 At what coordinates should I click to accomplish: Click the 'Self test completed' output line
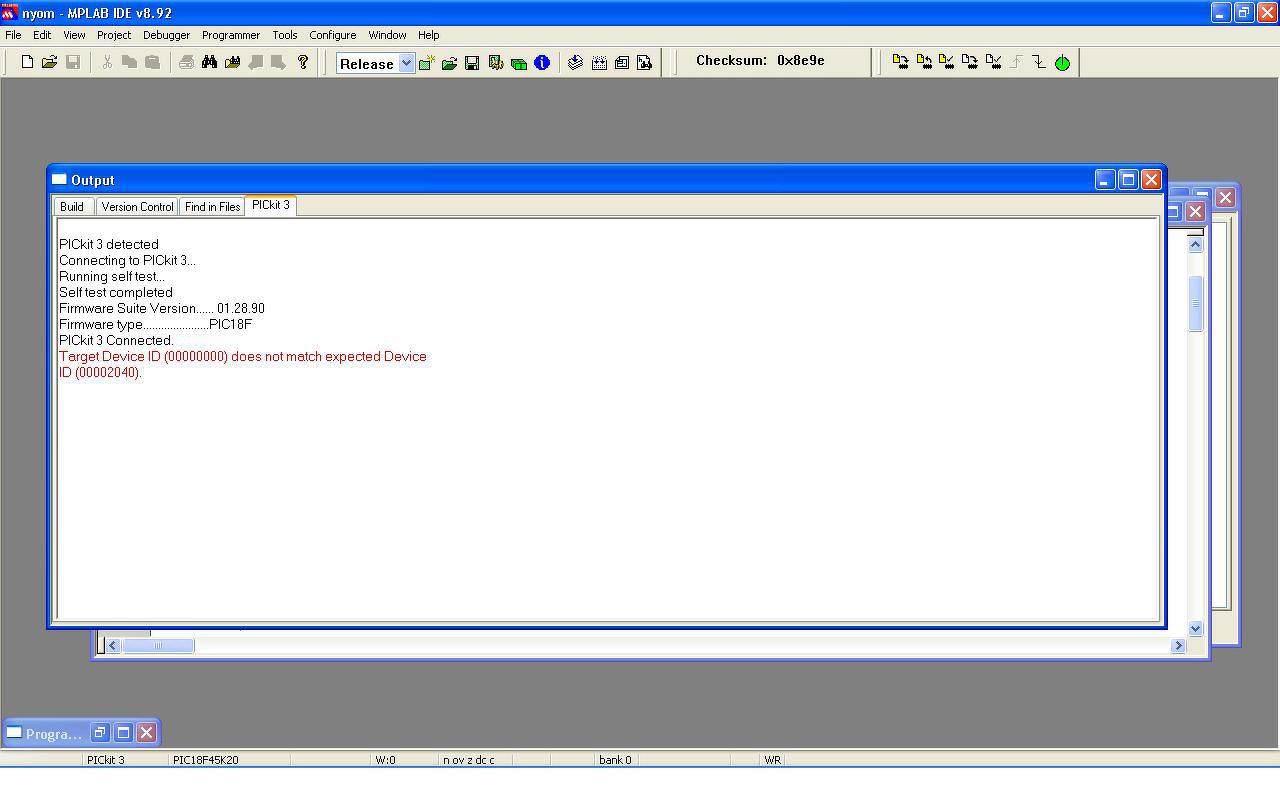(x=116, y=292)
